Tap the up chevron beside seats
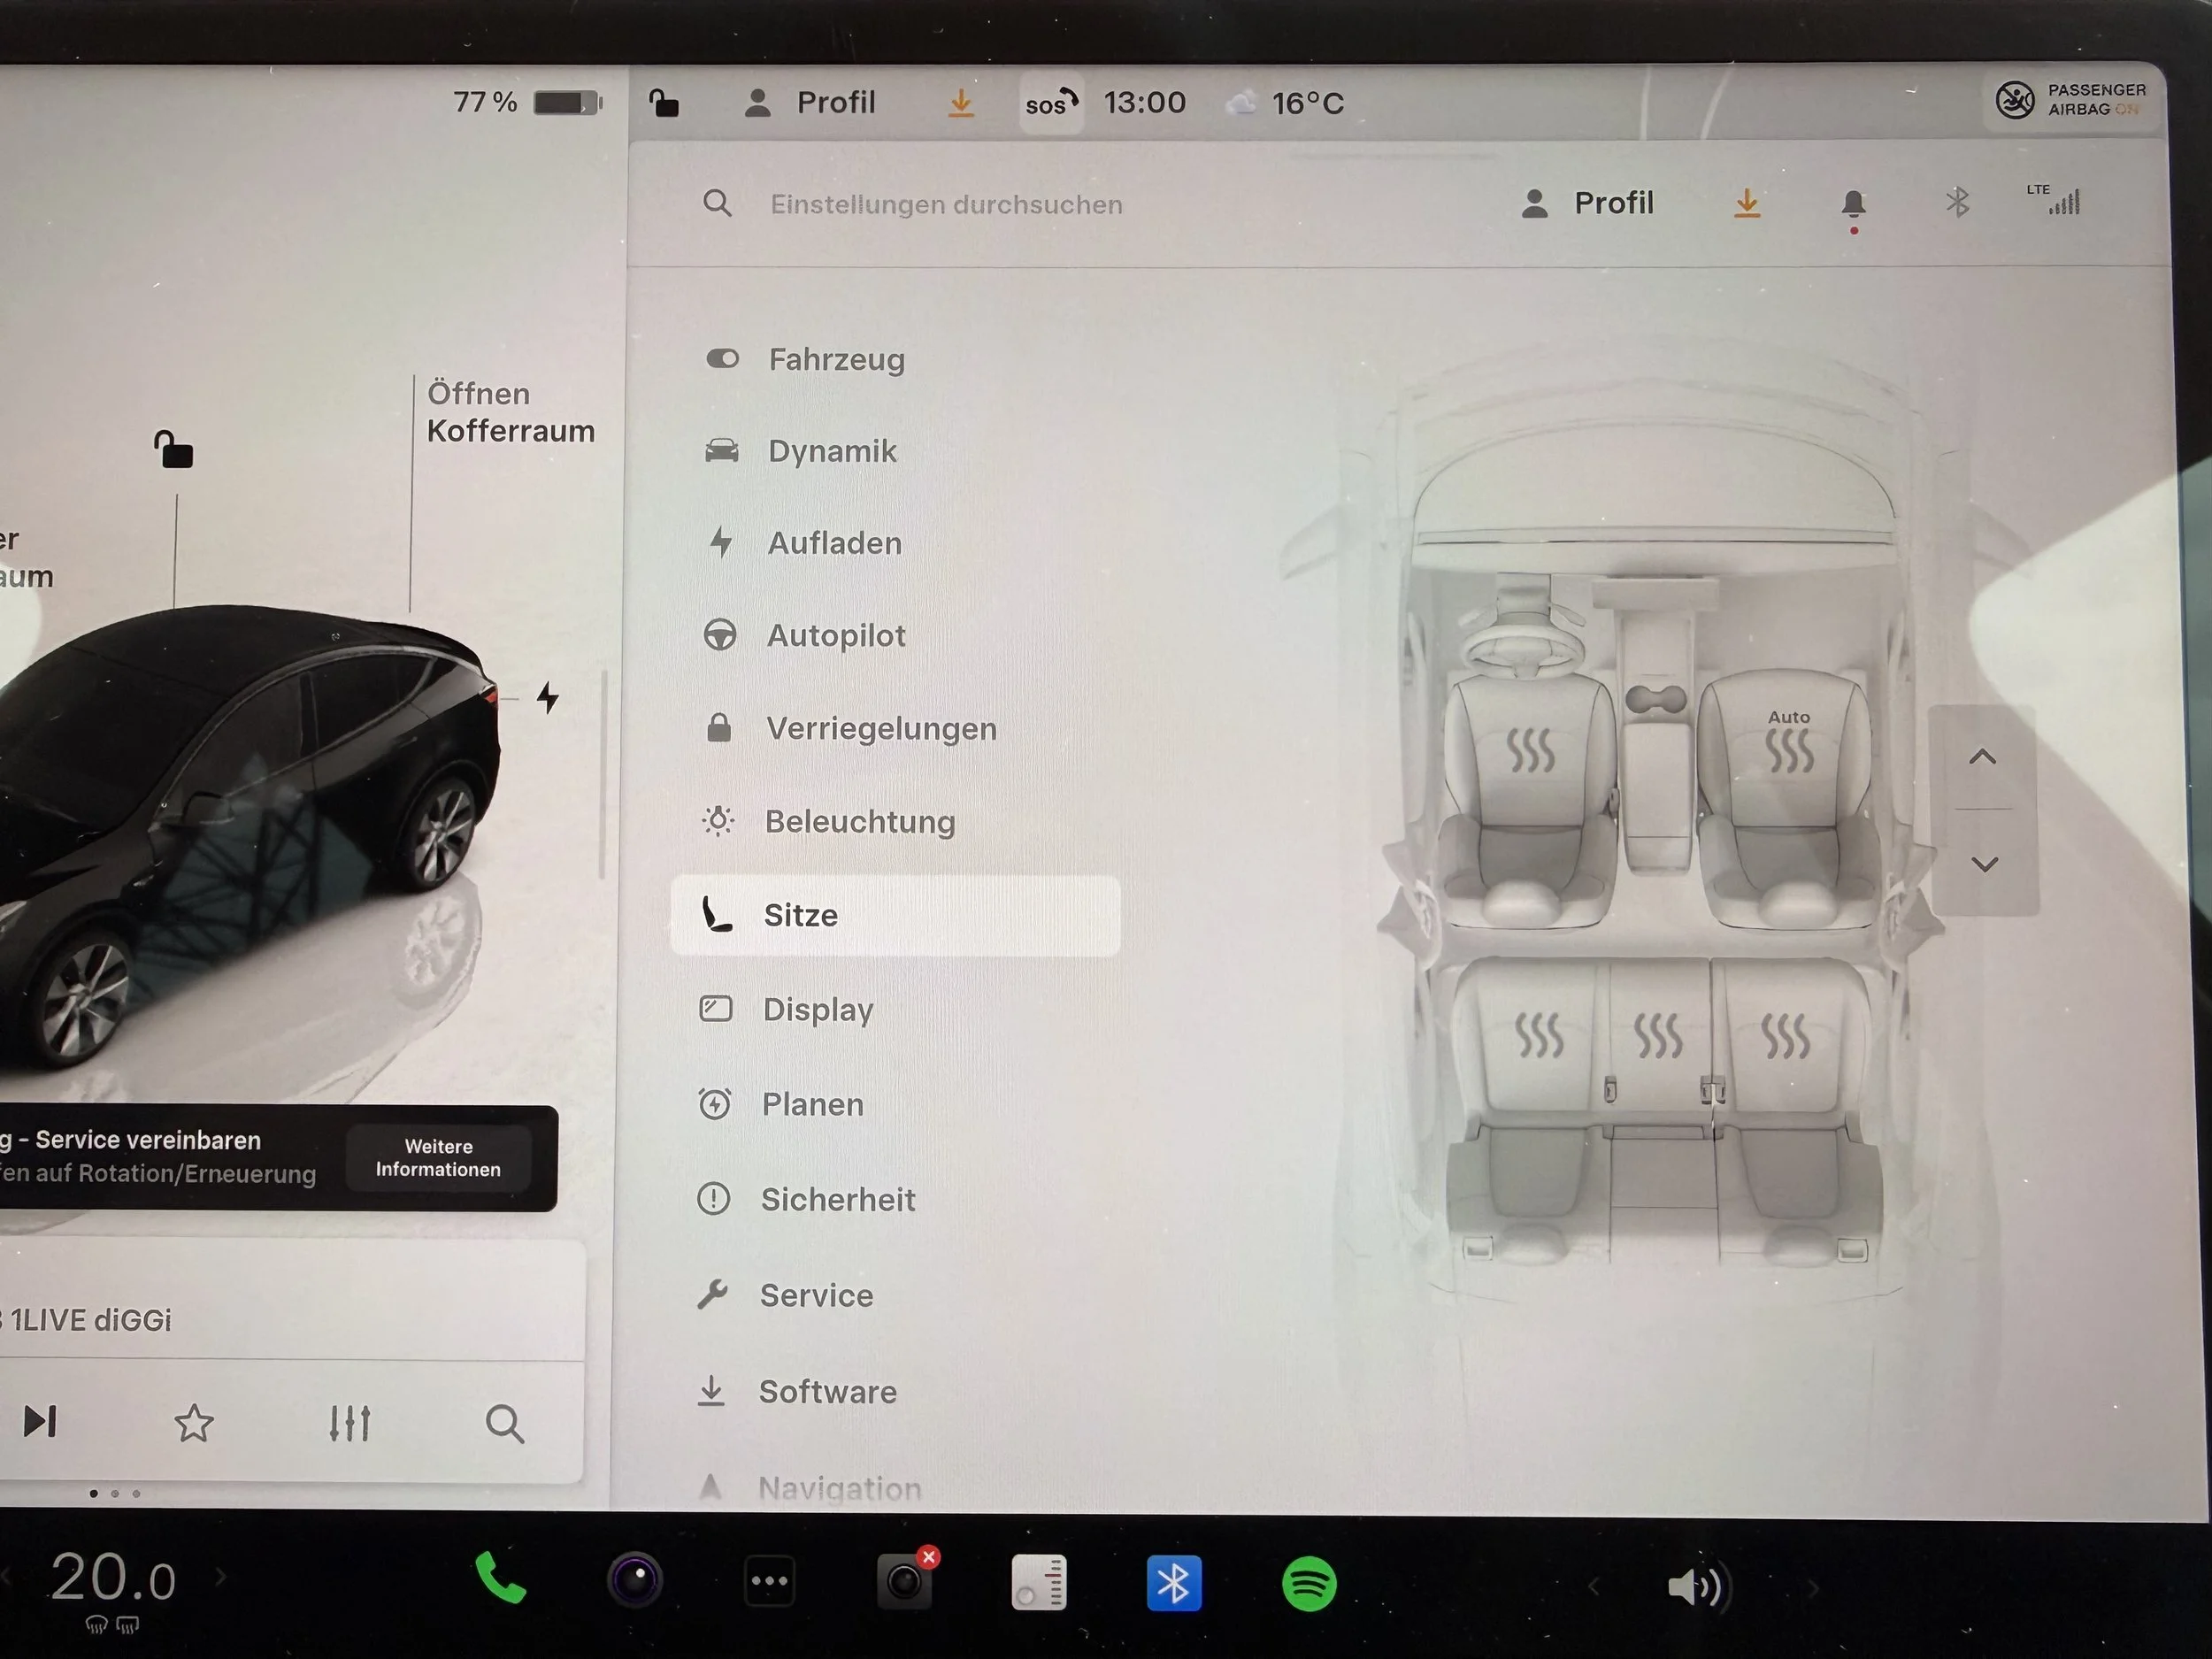 [1983, 757]
